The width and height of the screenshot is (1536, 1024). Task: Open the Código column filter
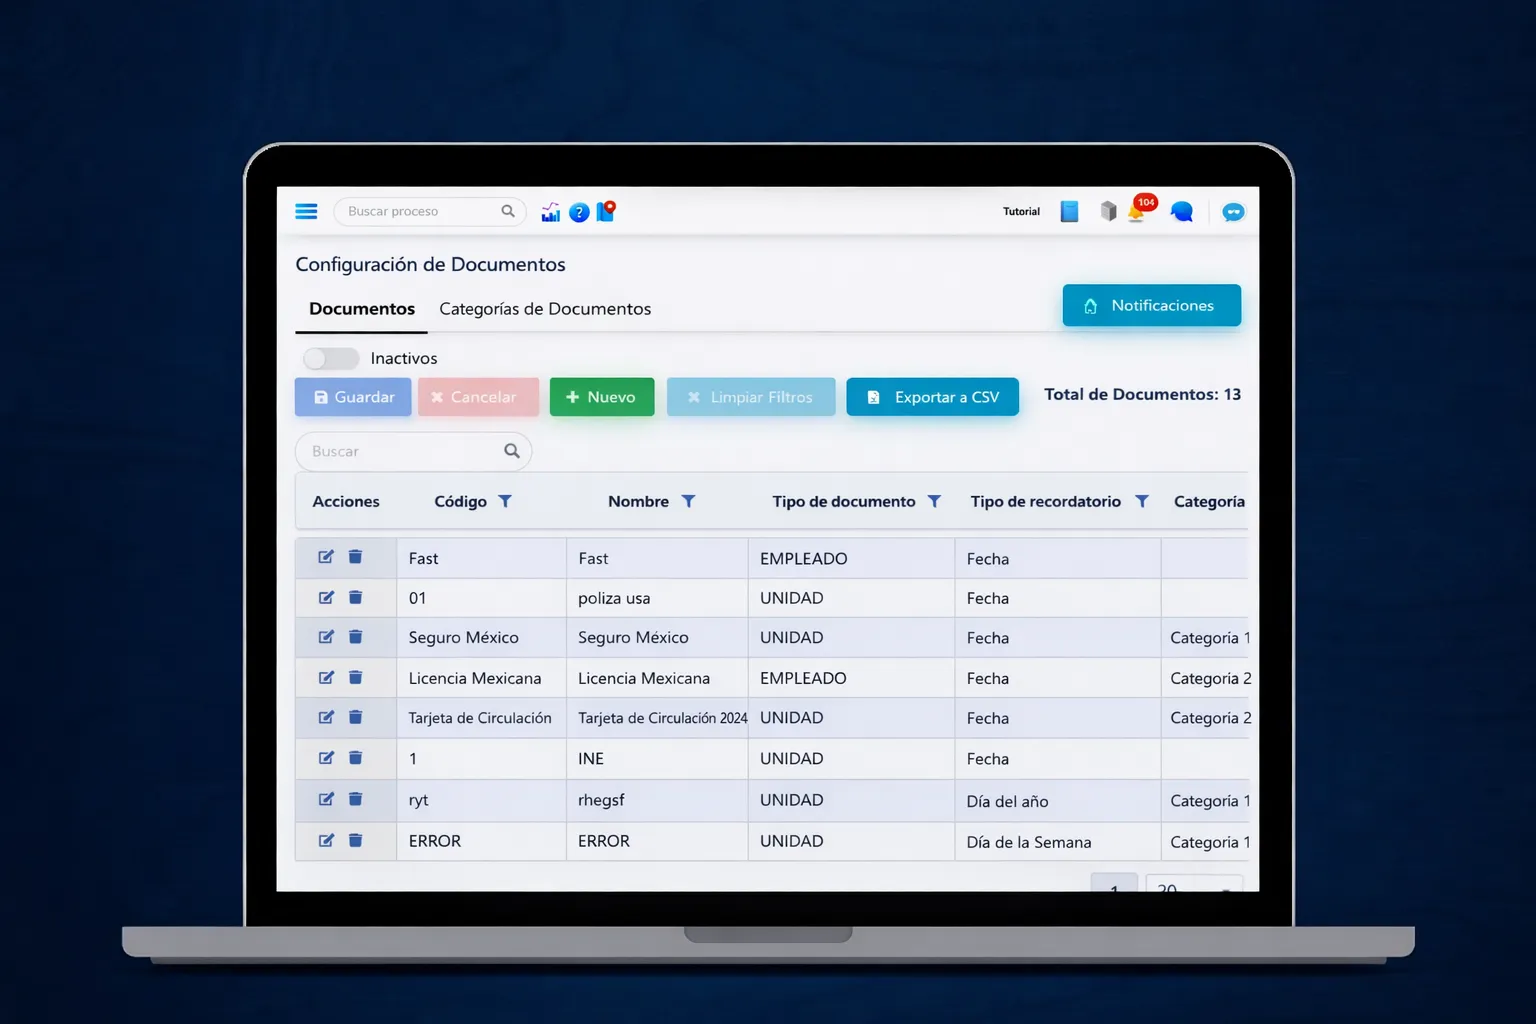click(505, 501)
